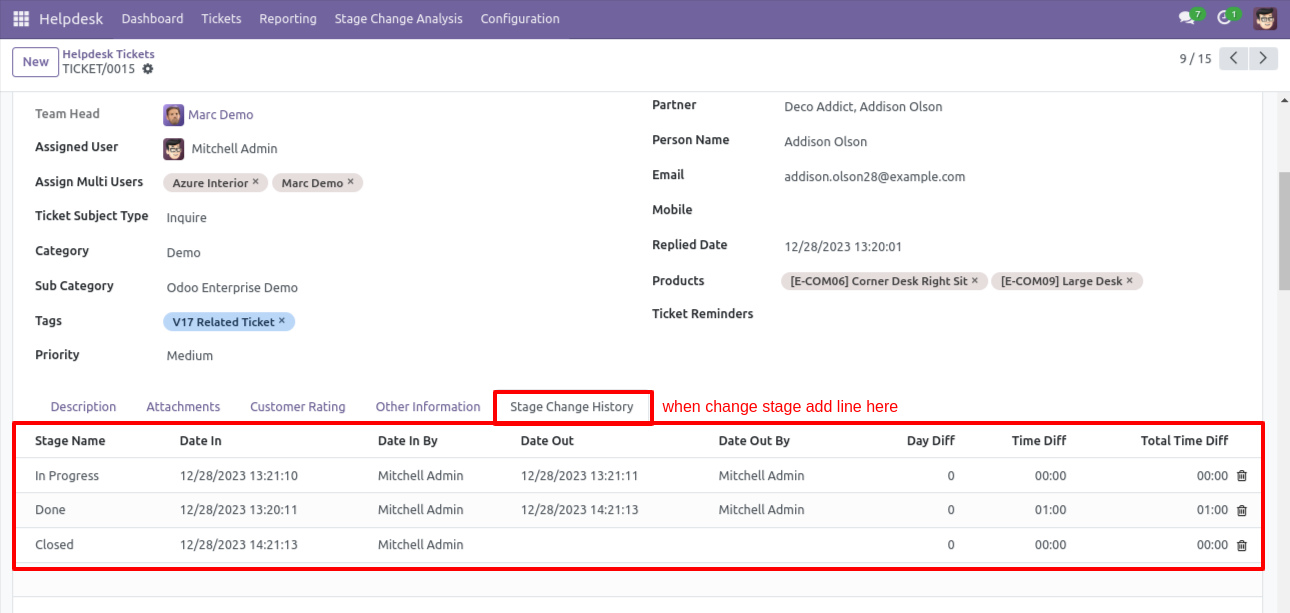Image resolution: width=1290 pixels, height=613 pixels.
Task: Remove the V17 Related Ticket tag
Action: [282, 321]
